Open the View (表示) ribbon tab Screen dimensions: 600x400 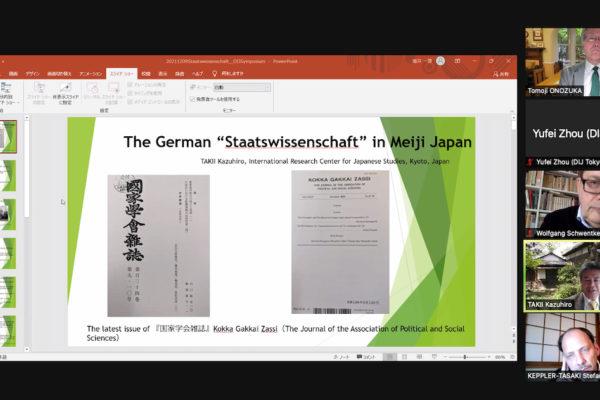coord(163,73)
